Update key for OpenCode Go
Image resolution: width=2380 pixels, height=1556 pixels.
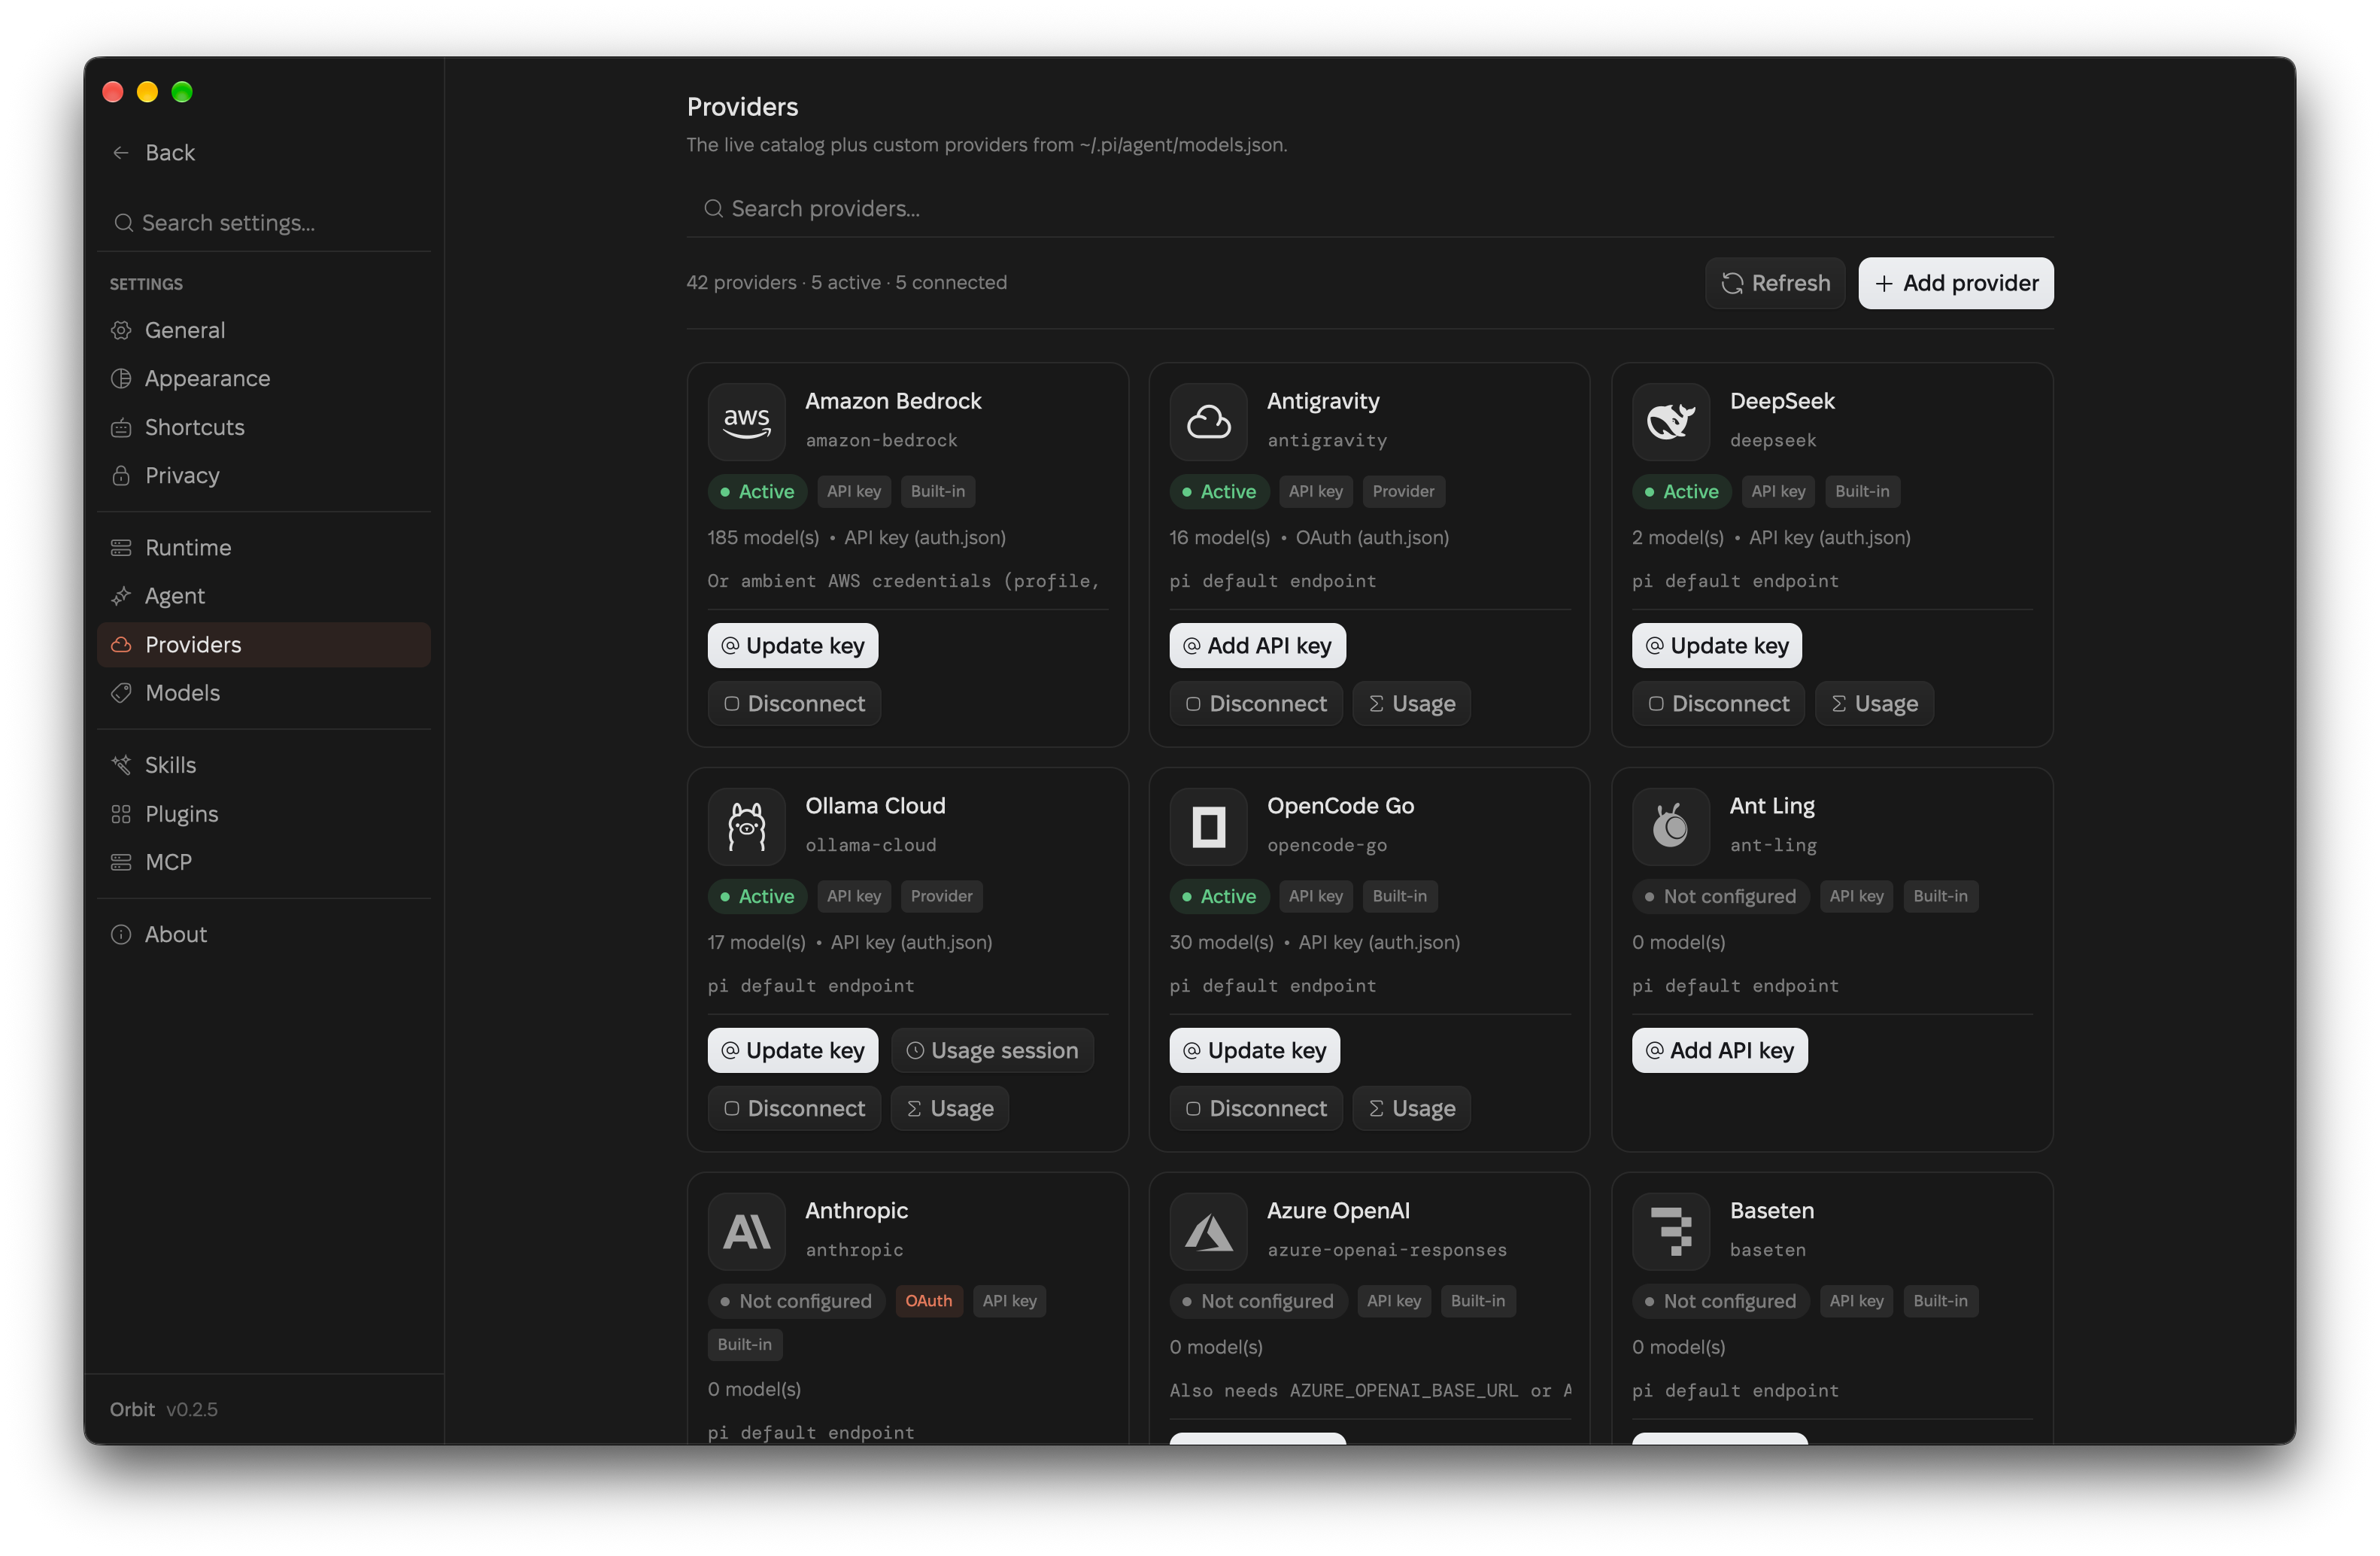point(1255,1051)
